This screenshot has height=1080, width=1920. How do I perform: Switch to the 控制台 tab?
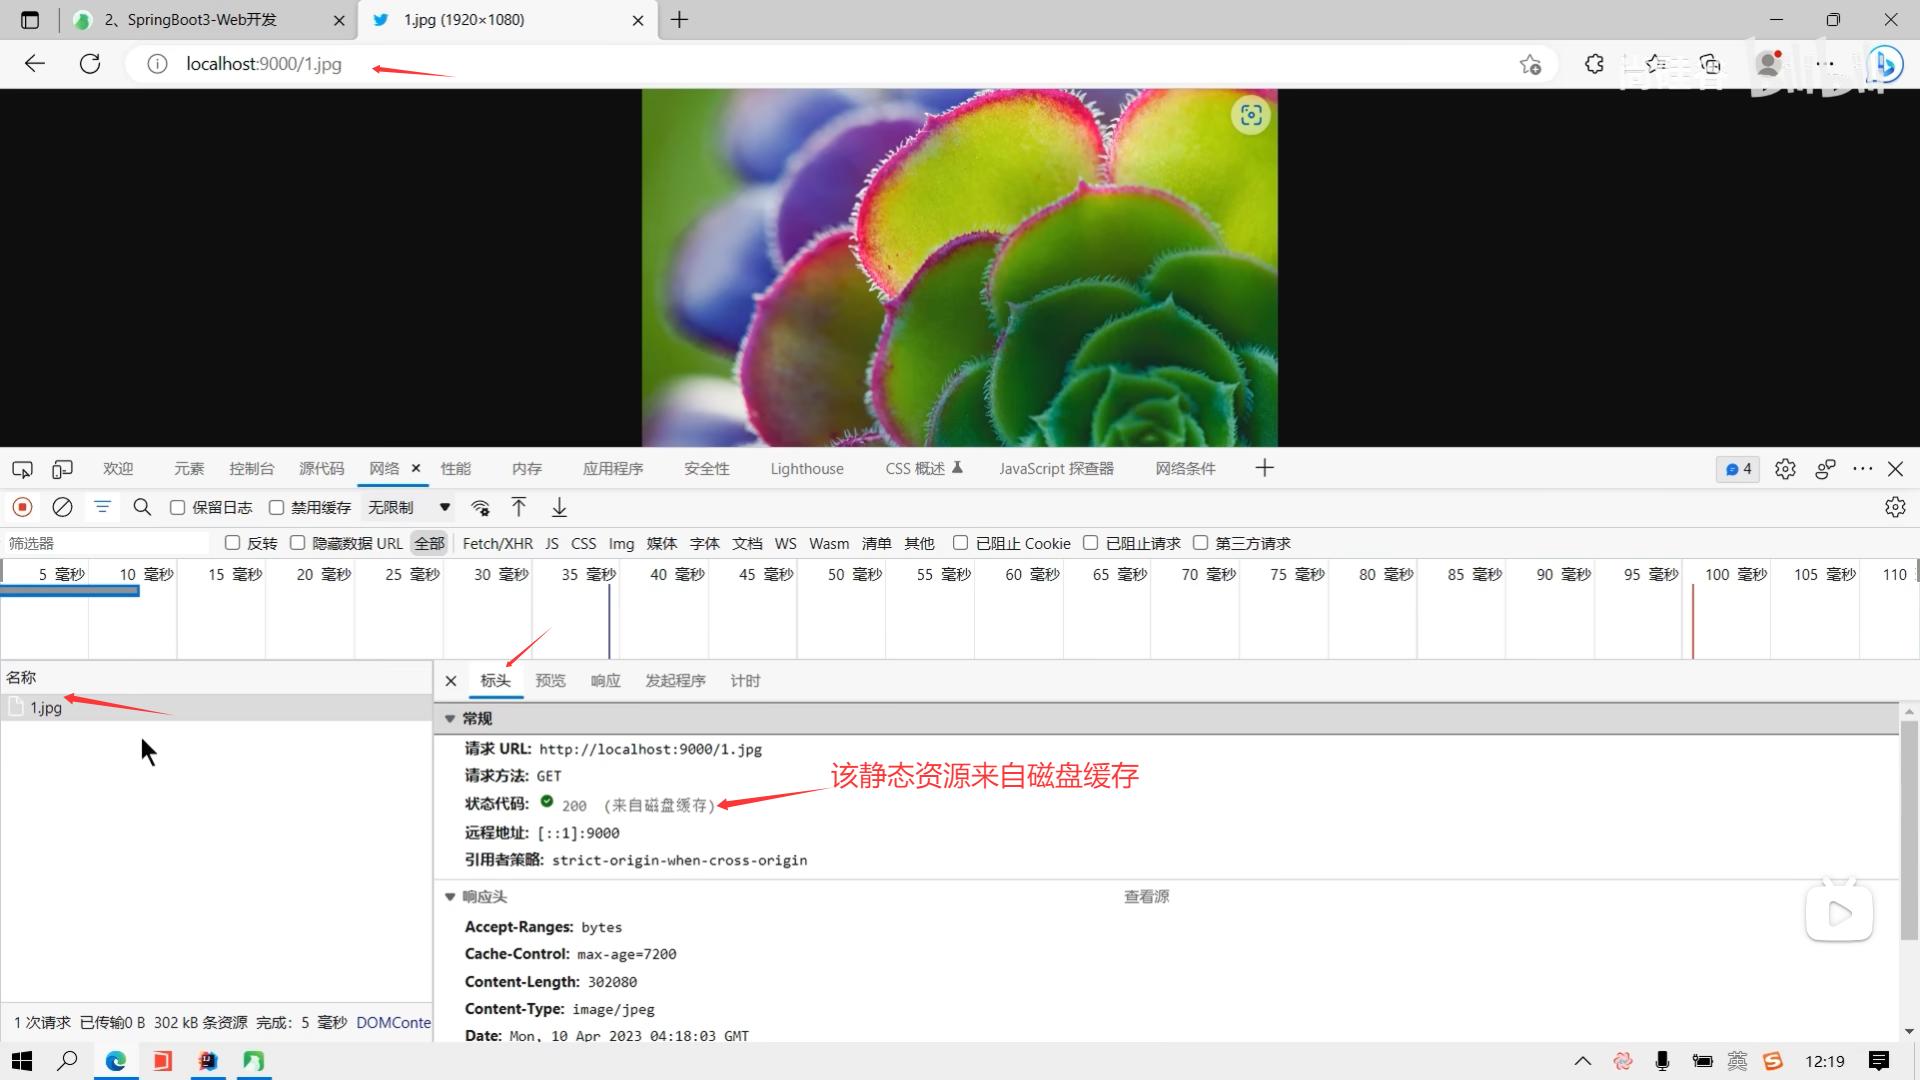click(x=251, y=469)
